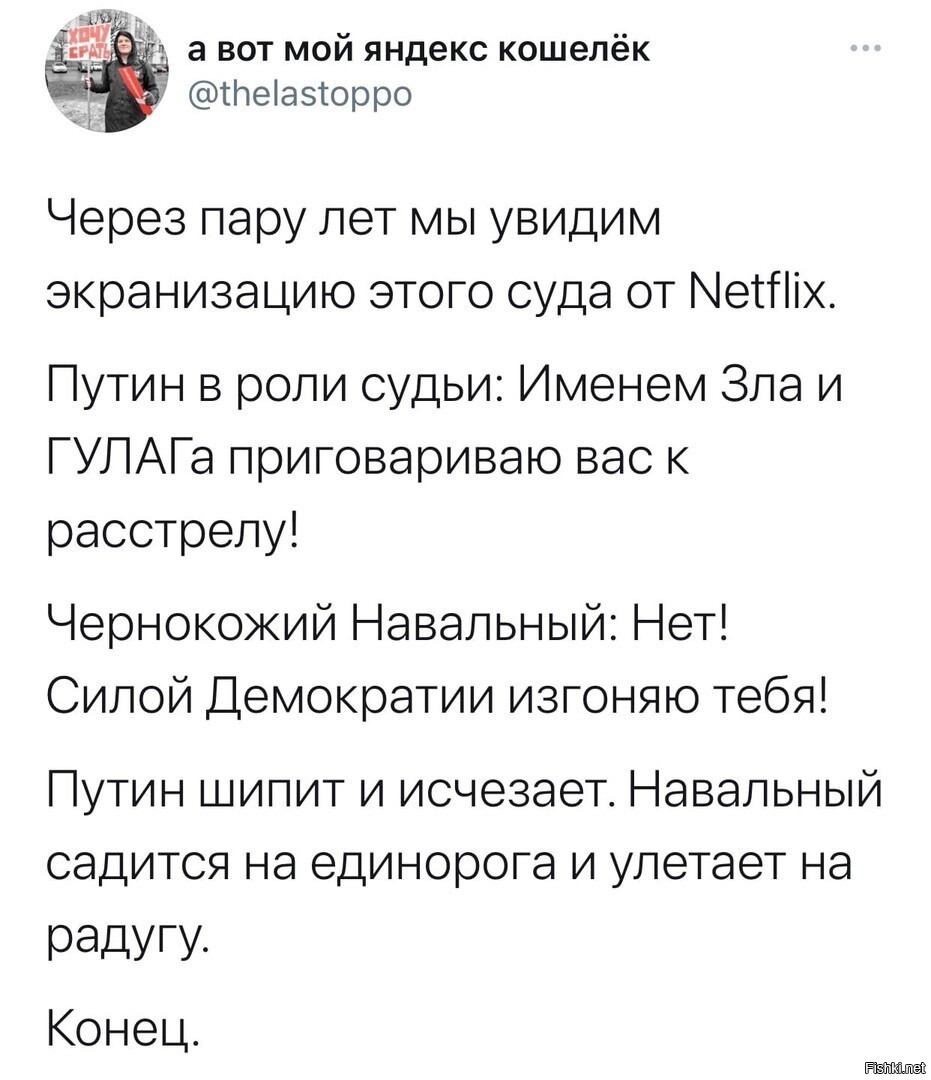Click display name "а вот мой яндекс кошелёк"
Image resolution: width=931 pixels, height=1080 pixels.
click(x=419, y=49)
